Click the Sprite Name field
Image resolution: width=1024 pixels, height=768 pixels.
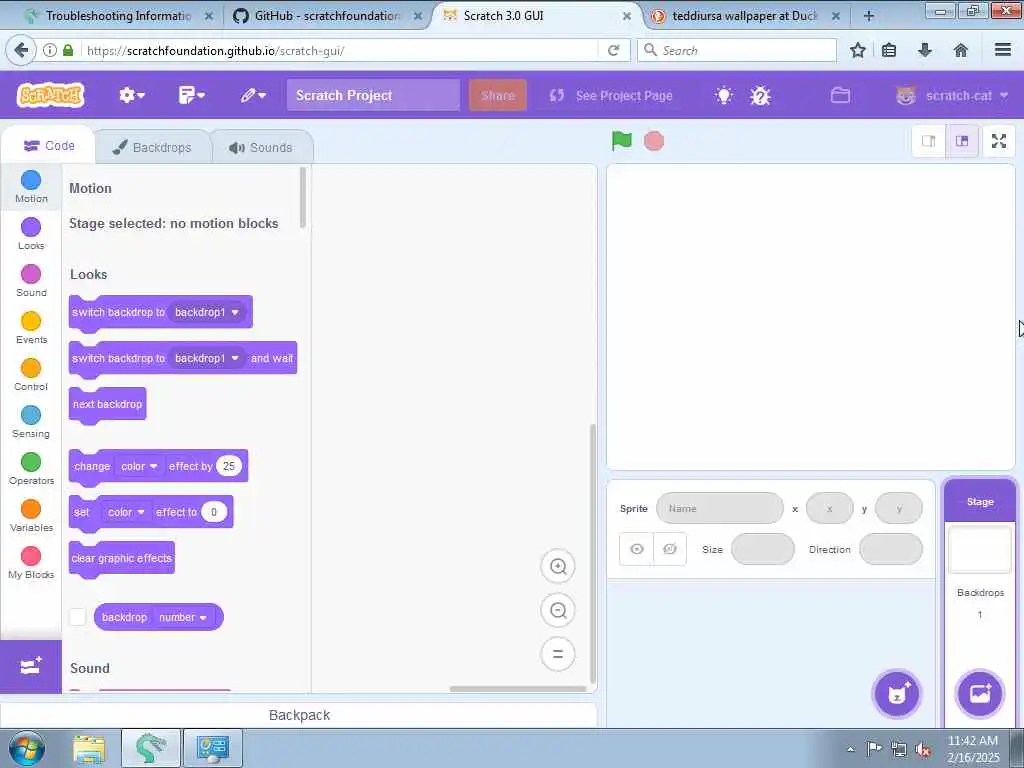coord(720,508)
